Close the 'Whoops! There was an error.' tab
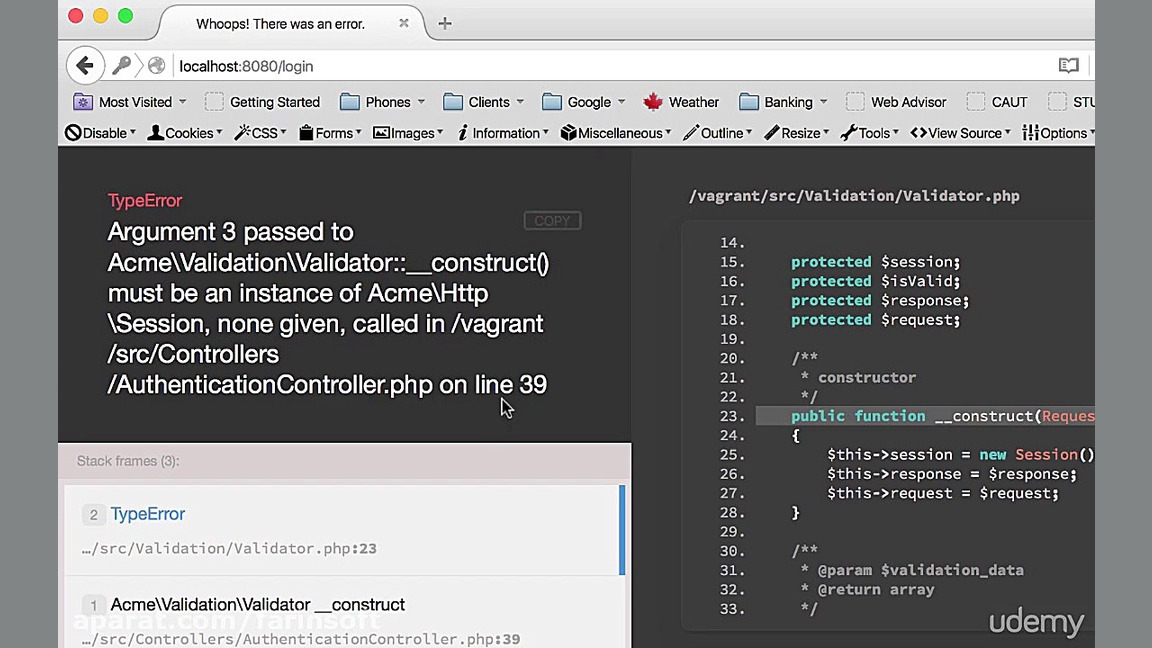 pyautogui.click(x=404, y=23)
